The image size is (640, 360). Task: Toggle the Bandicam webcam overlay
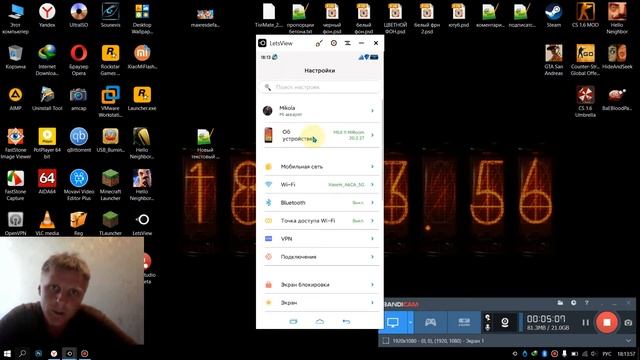click(505, 322)
